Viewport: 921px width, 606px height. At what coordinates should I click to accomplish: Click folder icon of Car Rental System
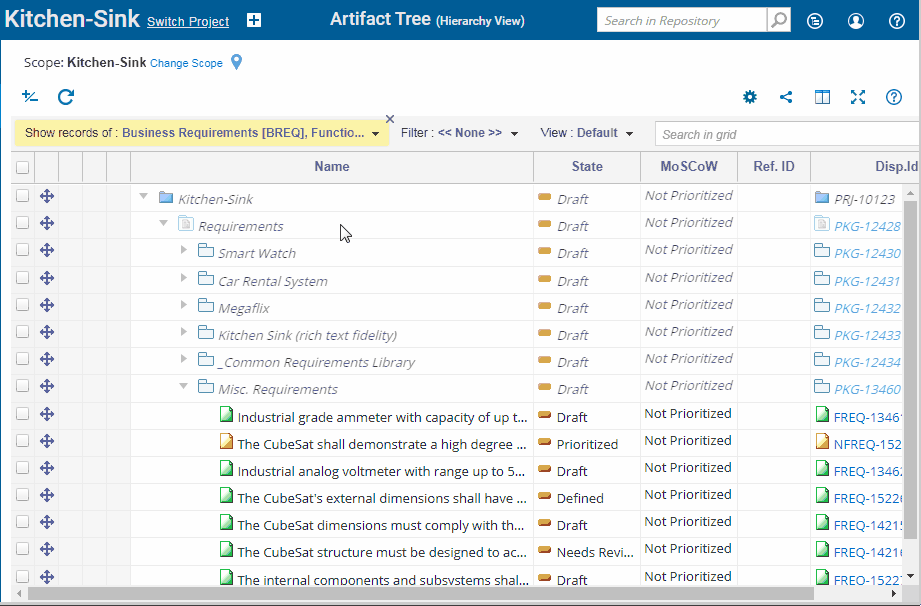coord(206,278)
